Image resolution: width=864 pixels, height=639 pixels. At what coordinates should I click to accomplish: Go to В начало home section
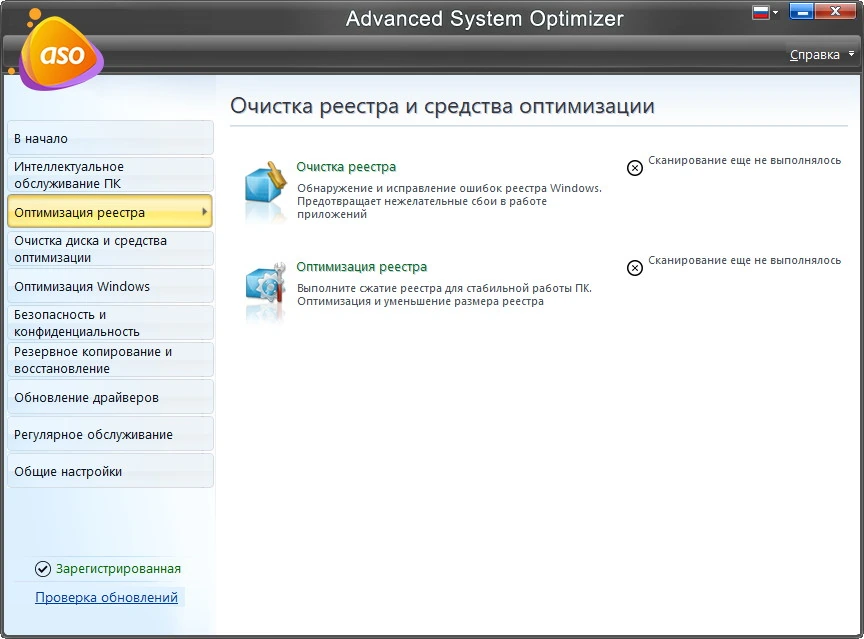[x=110, y=138]
